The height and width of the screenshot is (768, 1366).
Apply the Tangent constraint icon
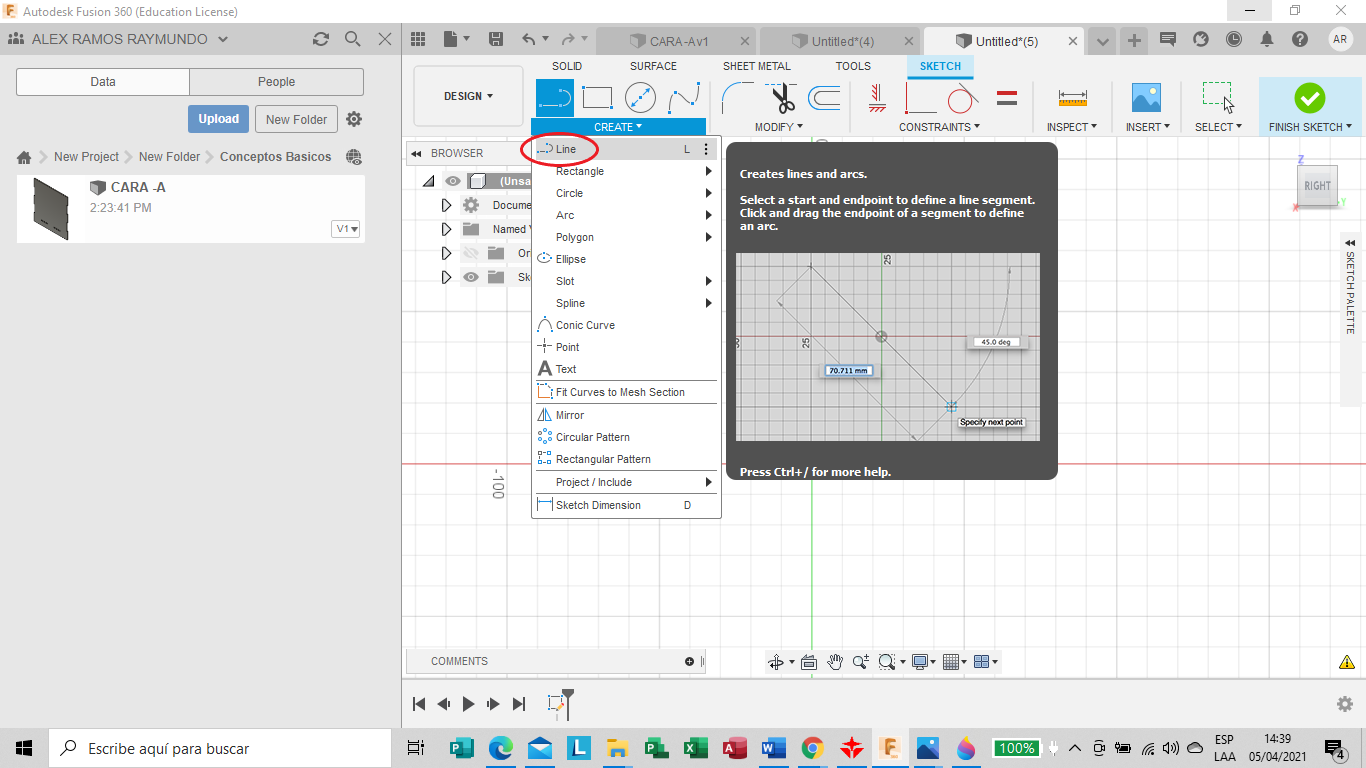point(962,97)
